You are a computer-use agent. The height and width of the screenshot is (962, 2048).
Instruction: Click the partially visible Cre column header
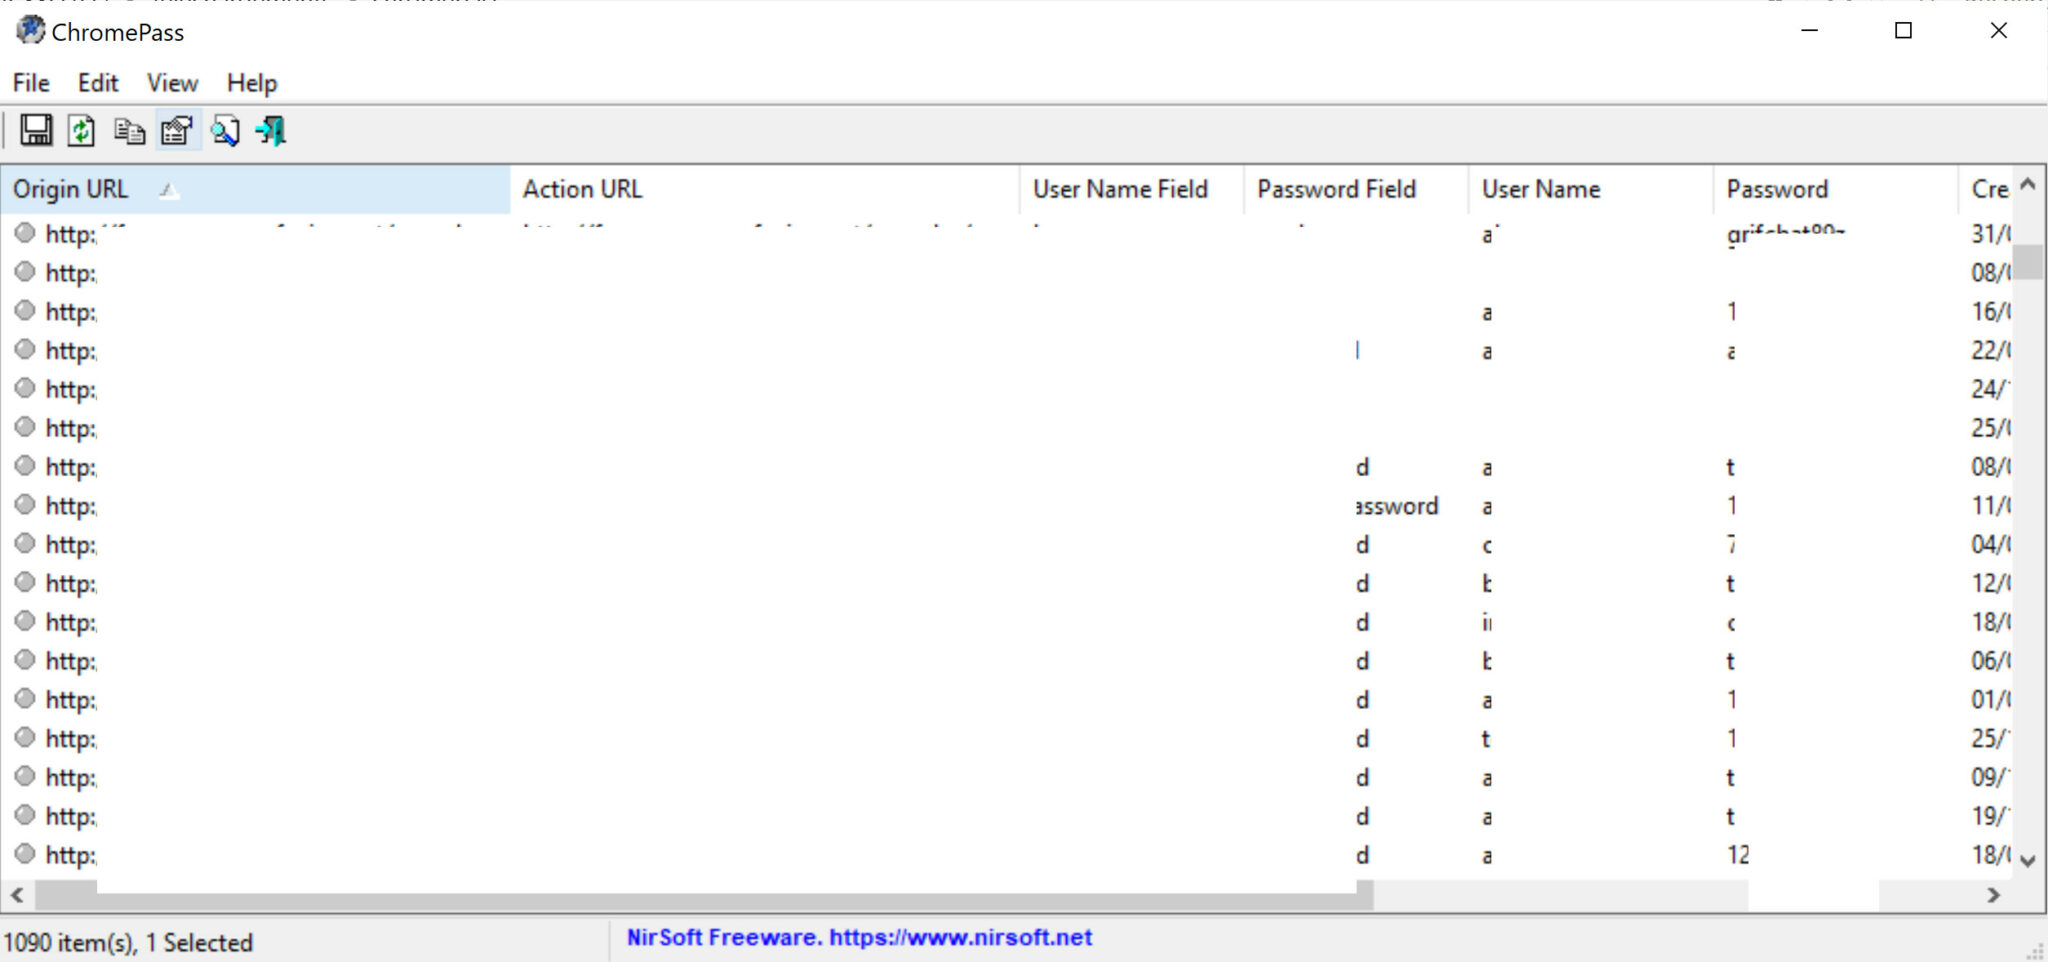1987,189
